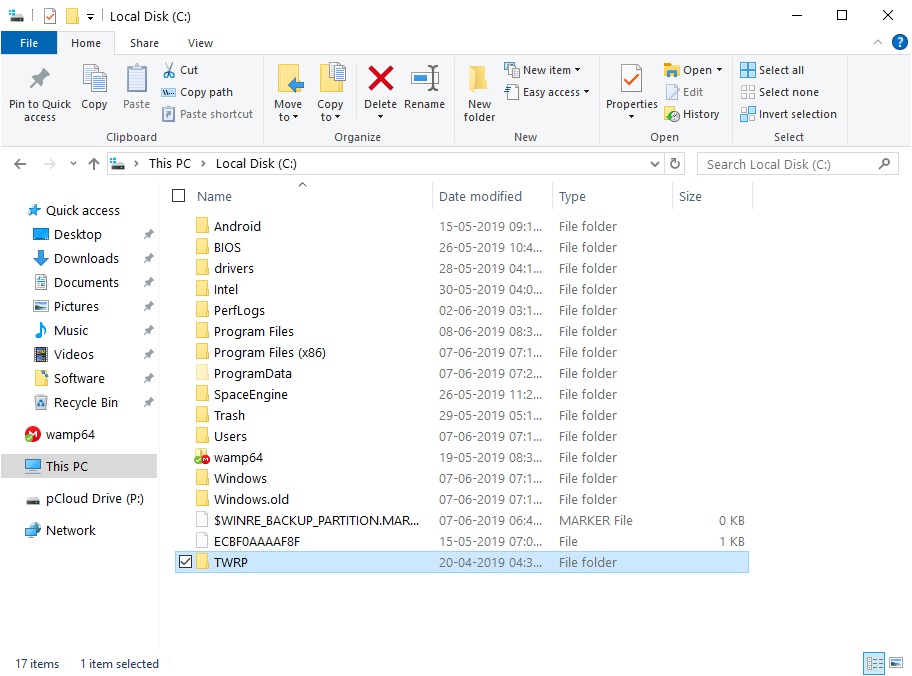Click Invert selection in Select group
Viewport: 912px width, 676px height.
coord(788,114)
